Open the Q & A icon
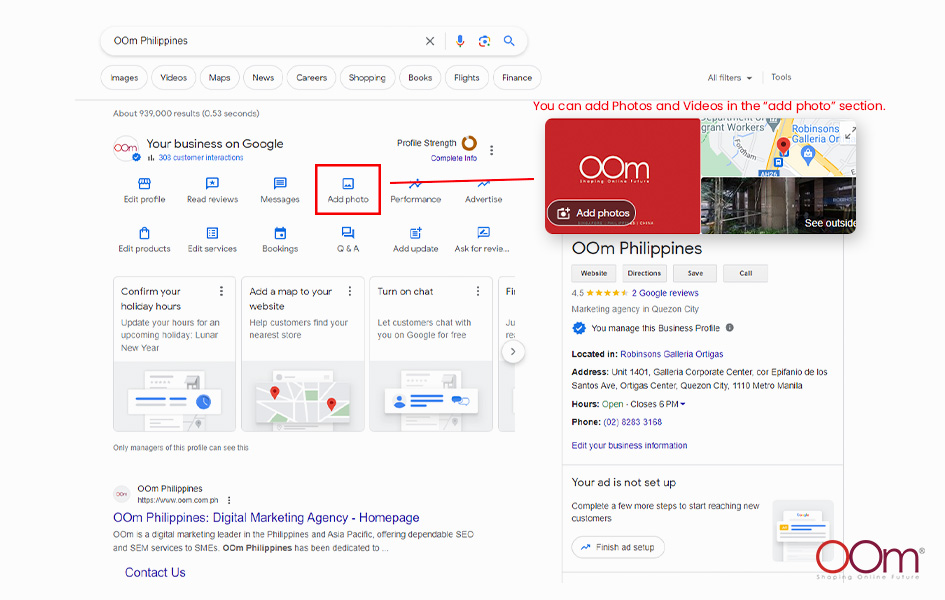Screen dimensions: 945x600 tap(348, 233)
